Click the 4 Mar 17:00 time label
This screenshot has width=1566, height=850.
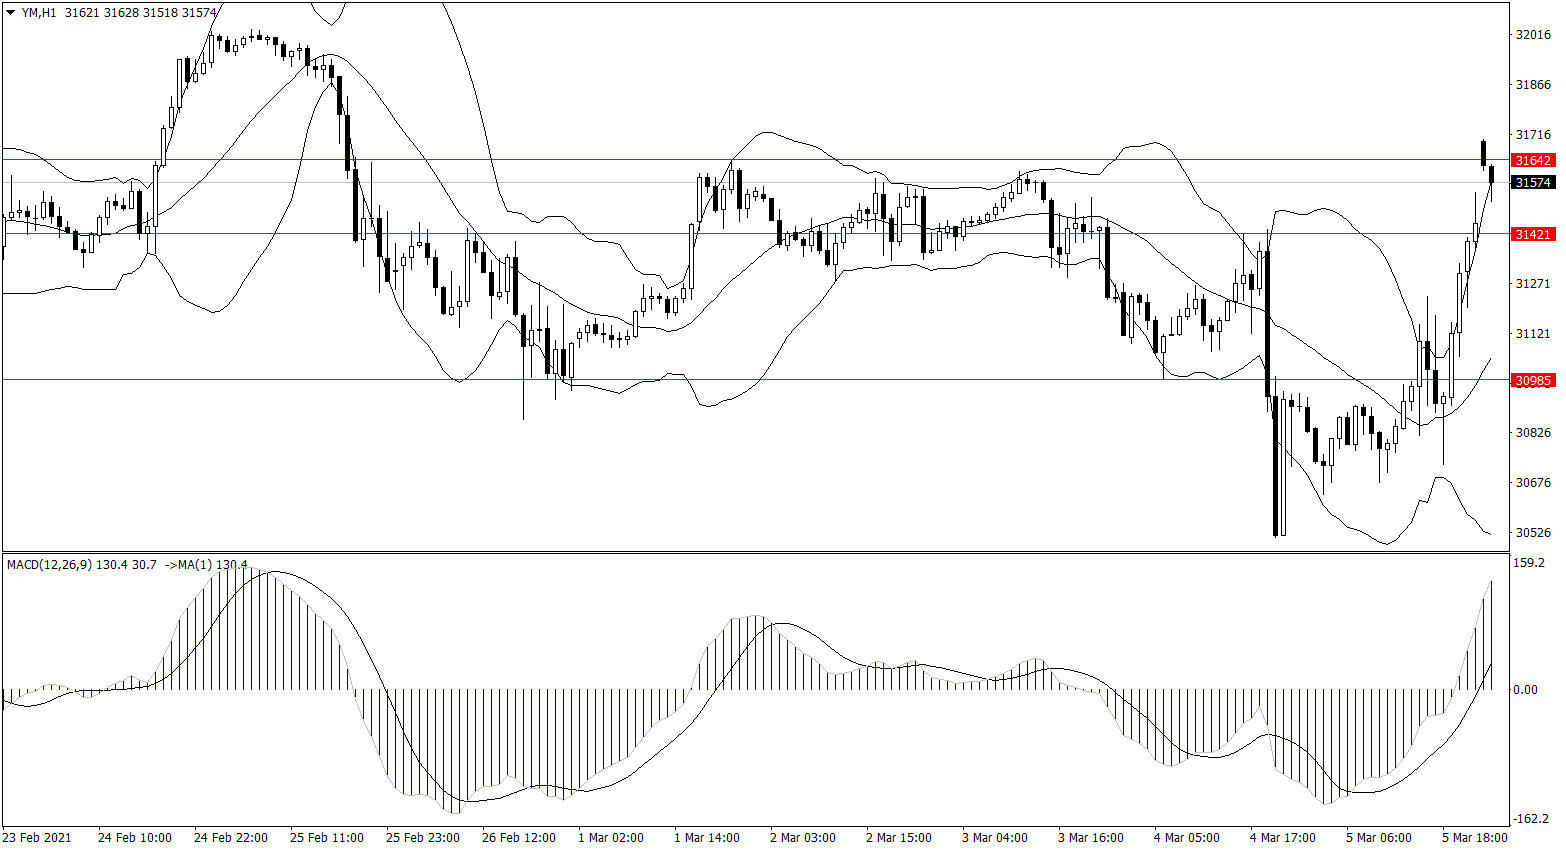click(1282, 837)
